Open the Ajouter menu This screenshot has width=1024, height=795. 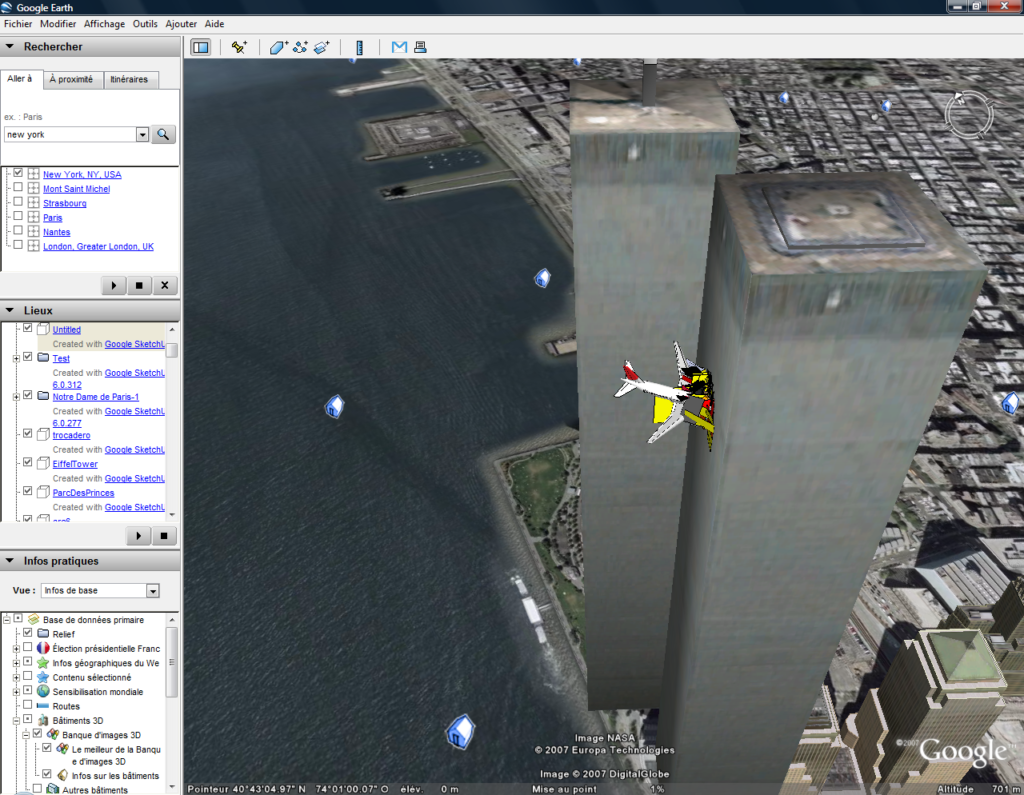(x=181, y=24)
